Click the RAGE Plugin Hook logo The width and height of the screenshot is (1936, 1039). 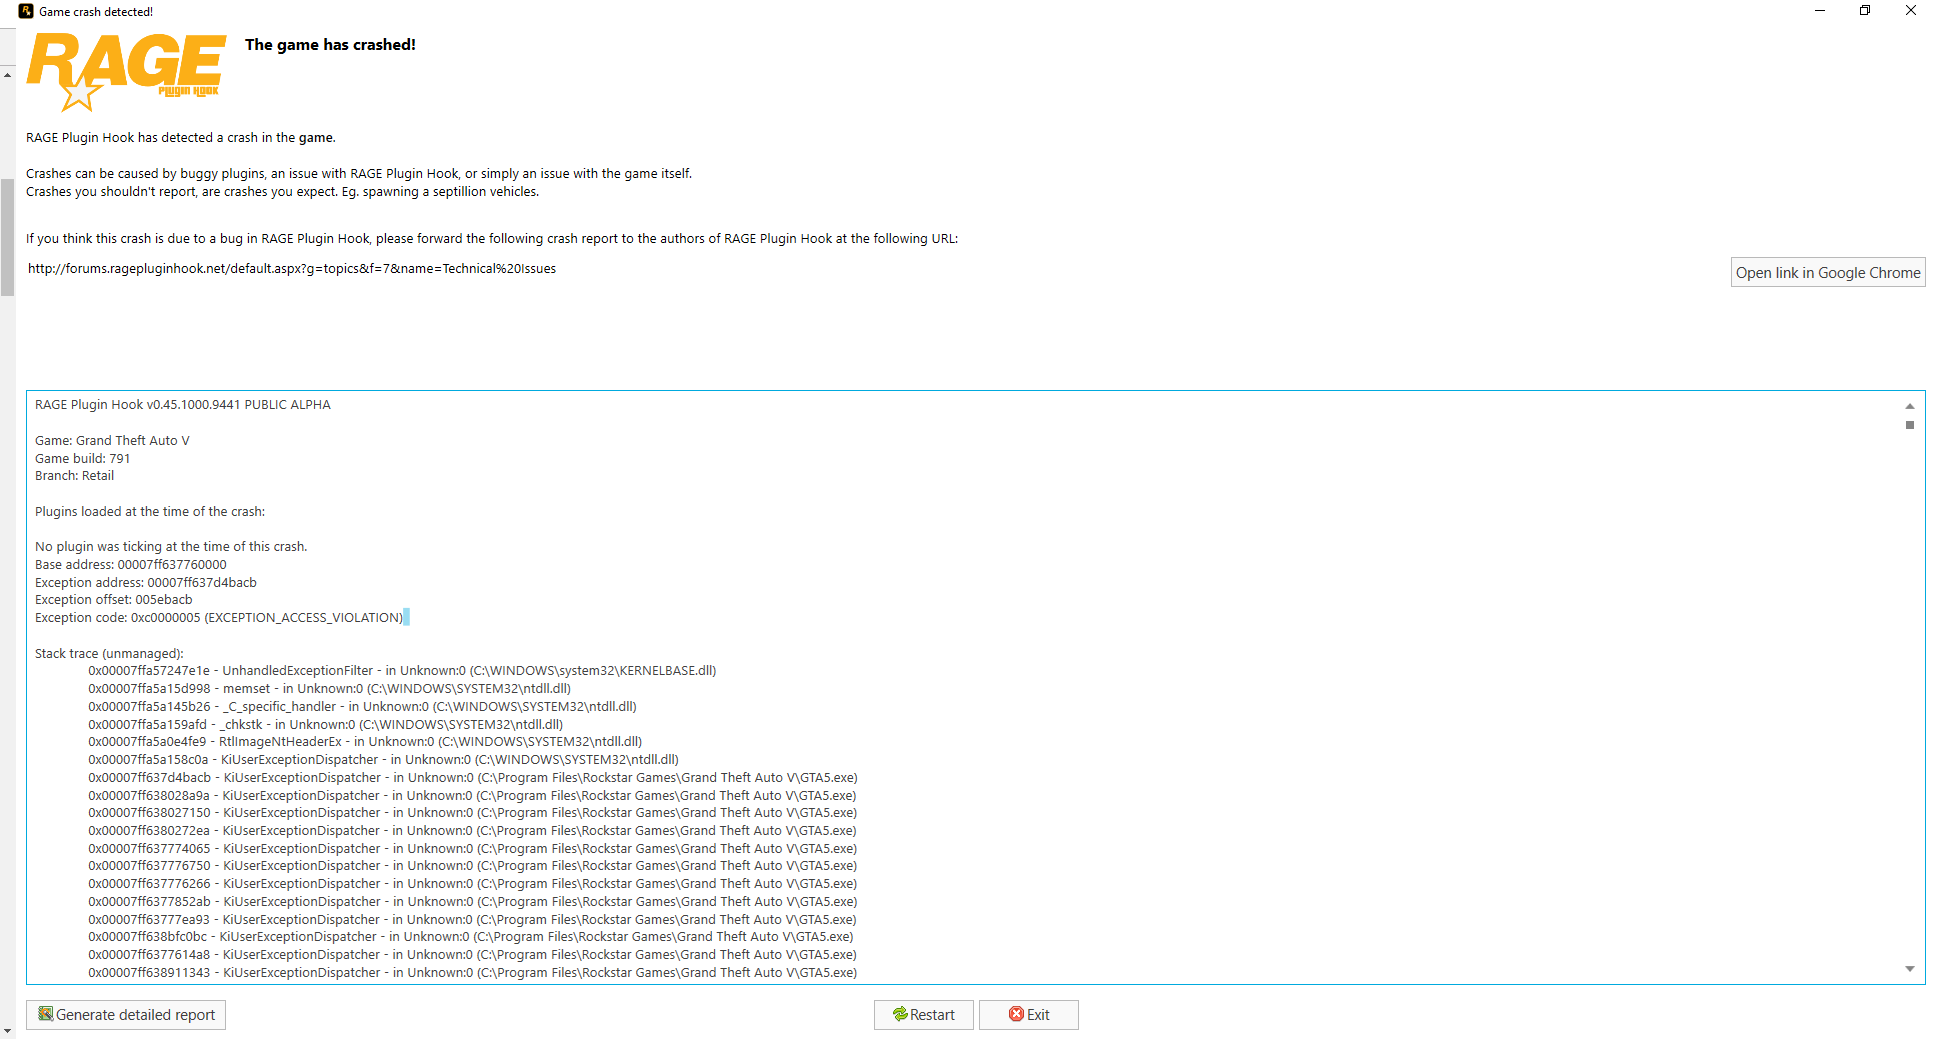tap(126, 70)
